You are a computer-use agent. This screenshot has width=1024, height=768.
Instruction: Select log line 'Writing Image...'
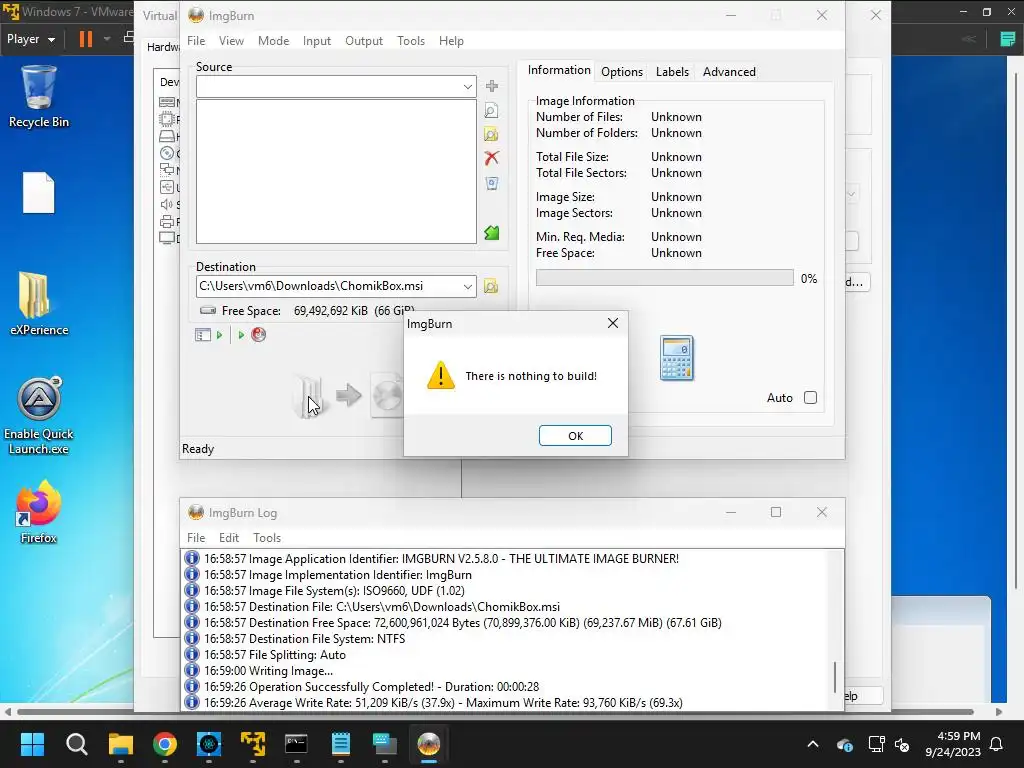pos(268,671)
